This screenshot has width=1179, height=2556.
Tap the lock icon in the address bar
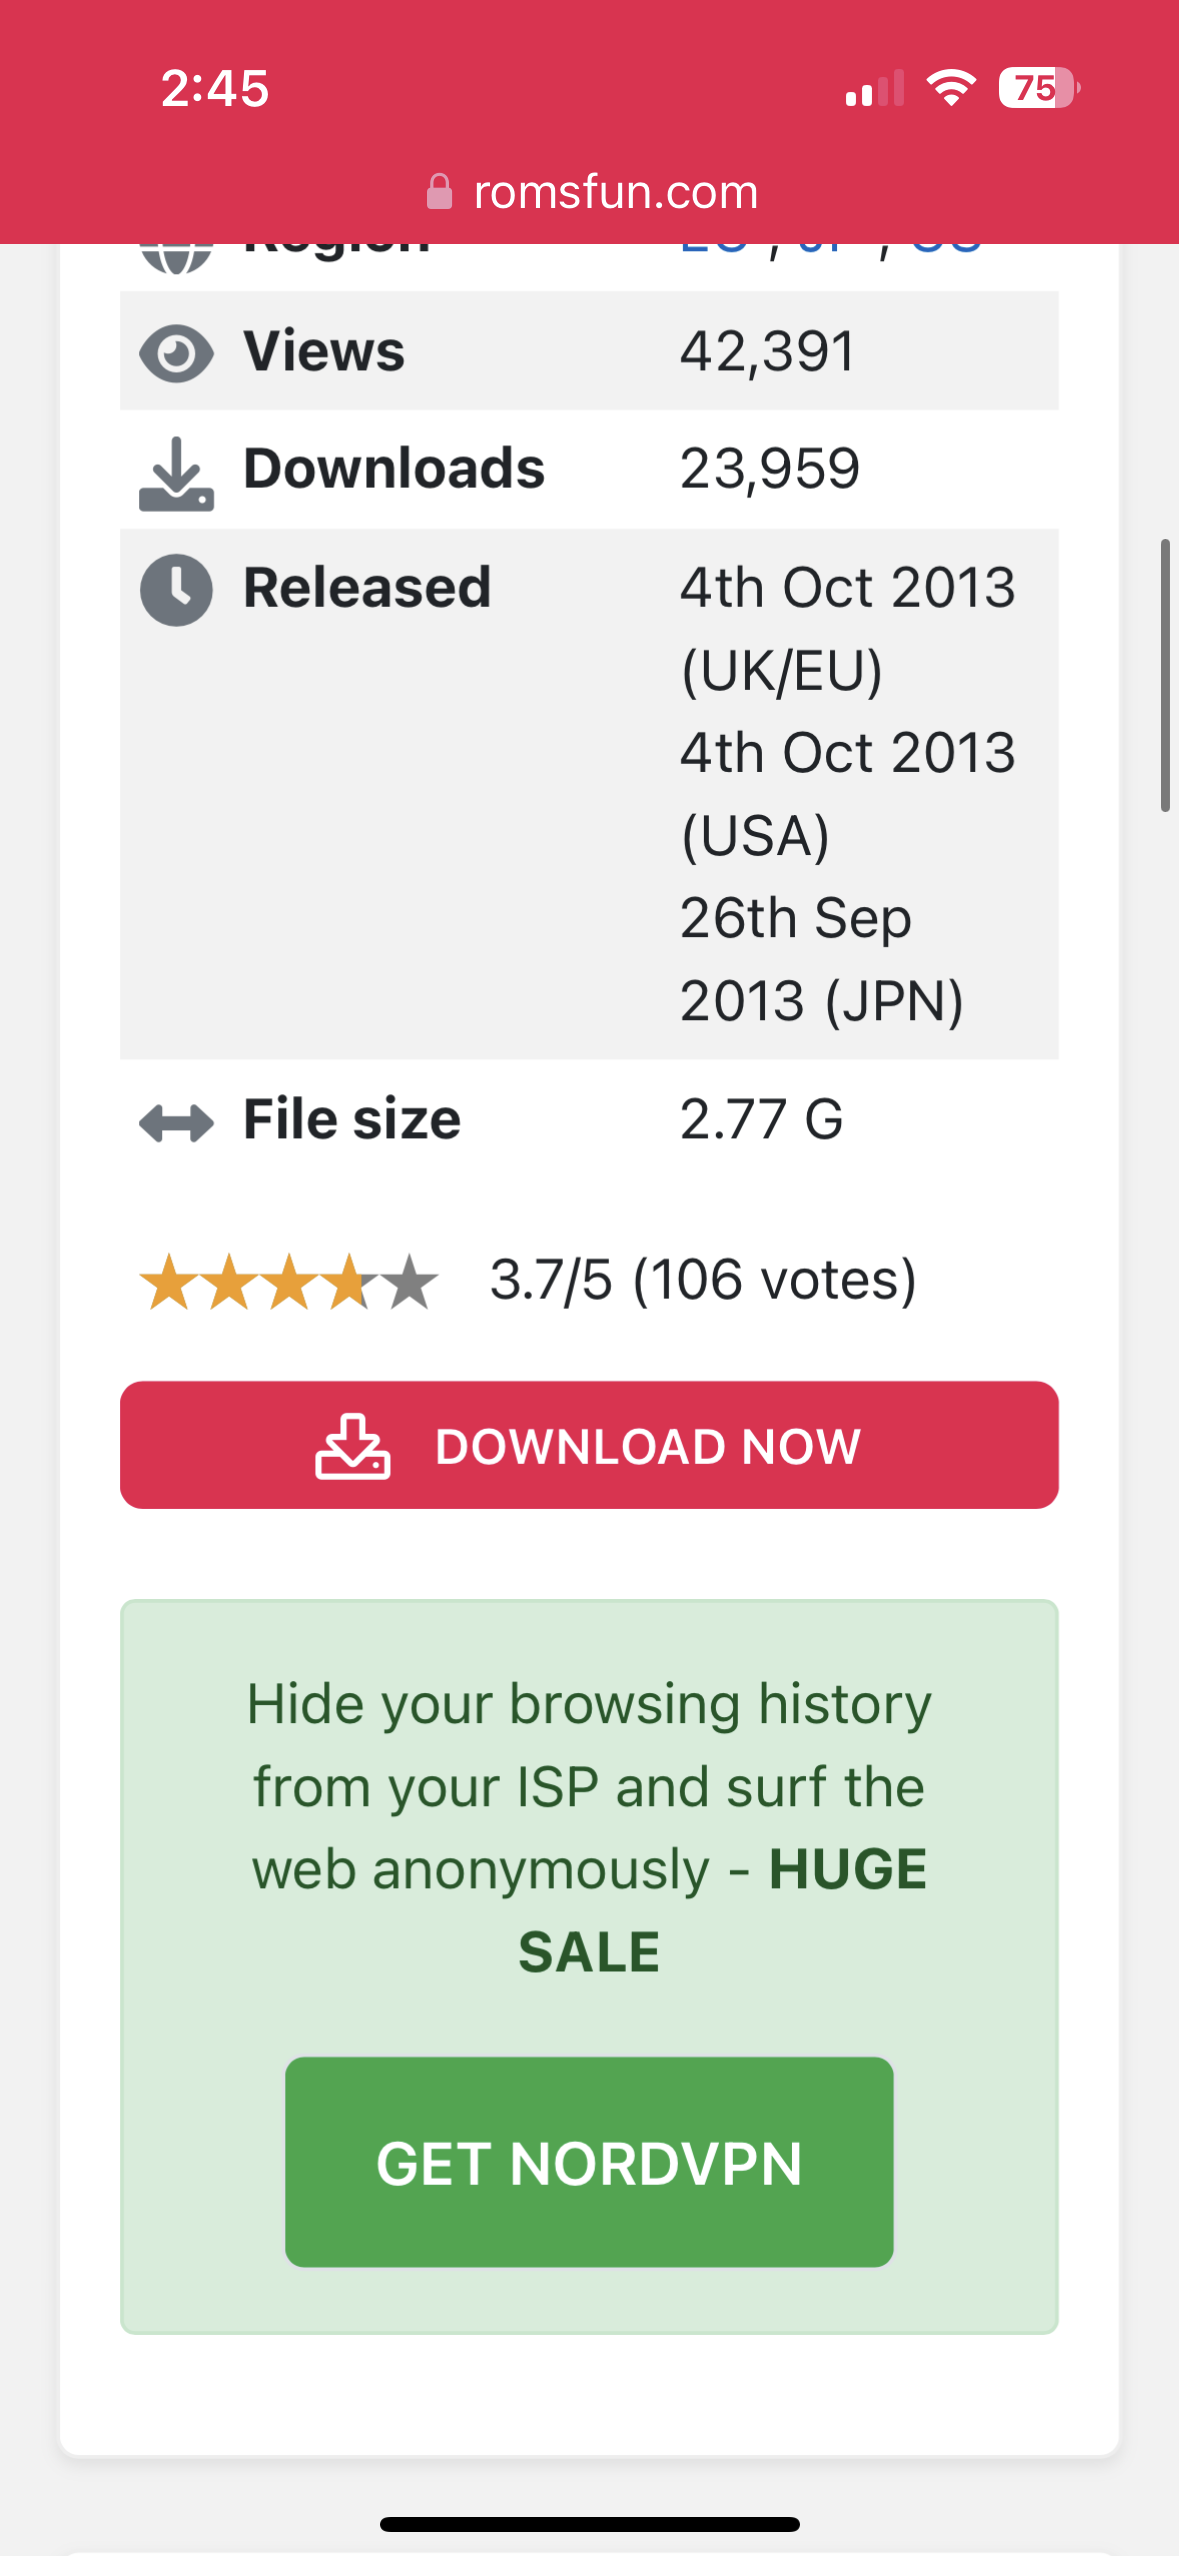point(439,191)
